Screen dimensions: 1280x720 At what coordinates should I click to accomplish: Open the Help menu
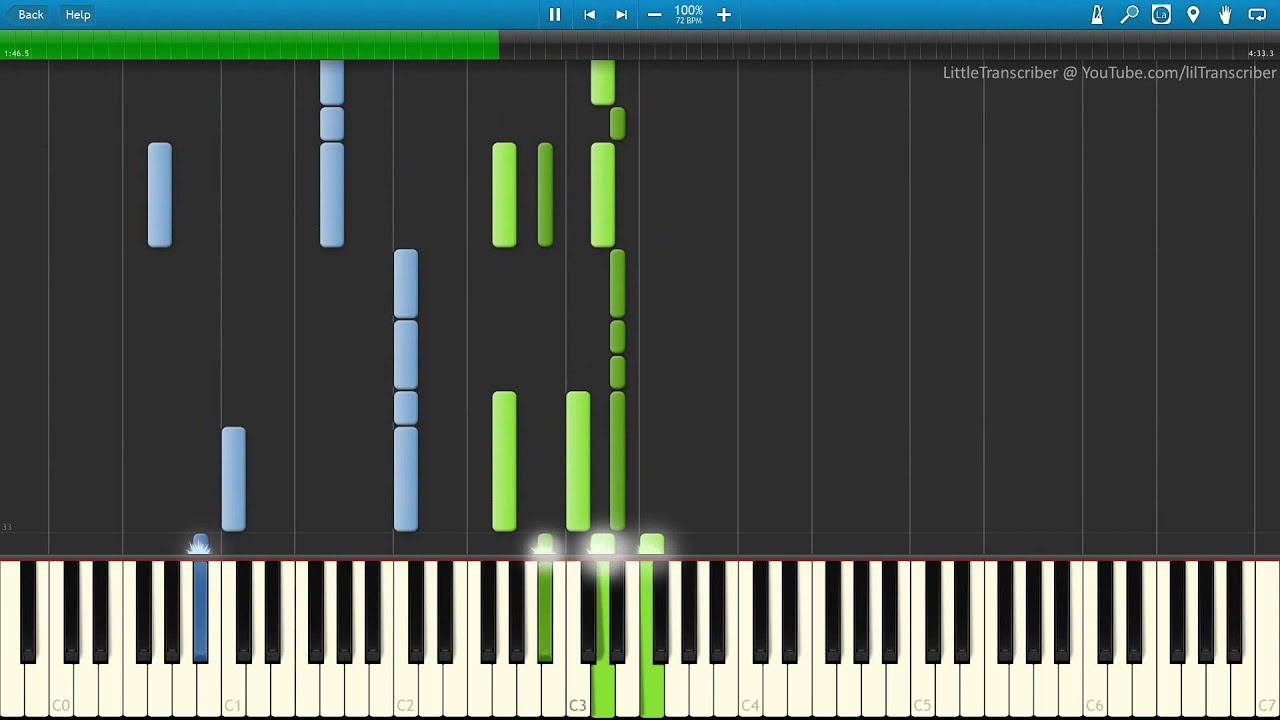[78, 15]
